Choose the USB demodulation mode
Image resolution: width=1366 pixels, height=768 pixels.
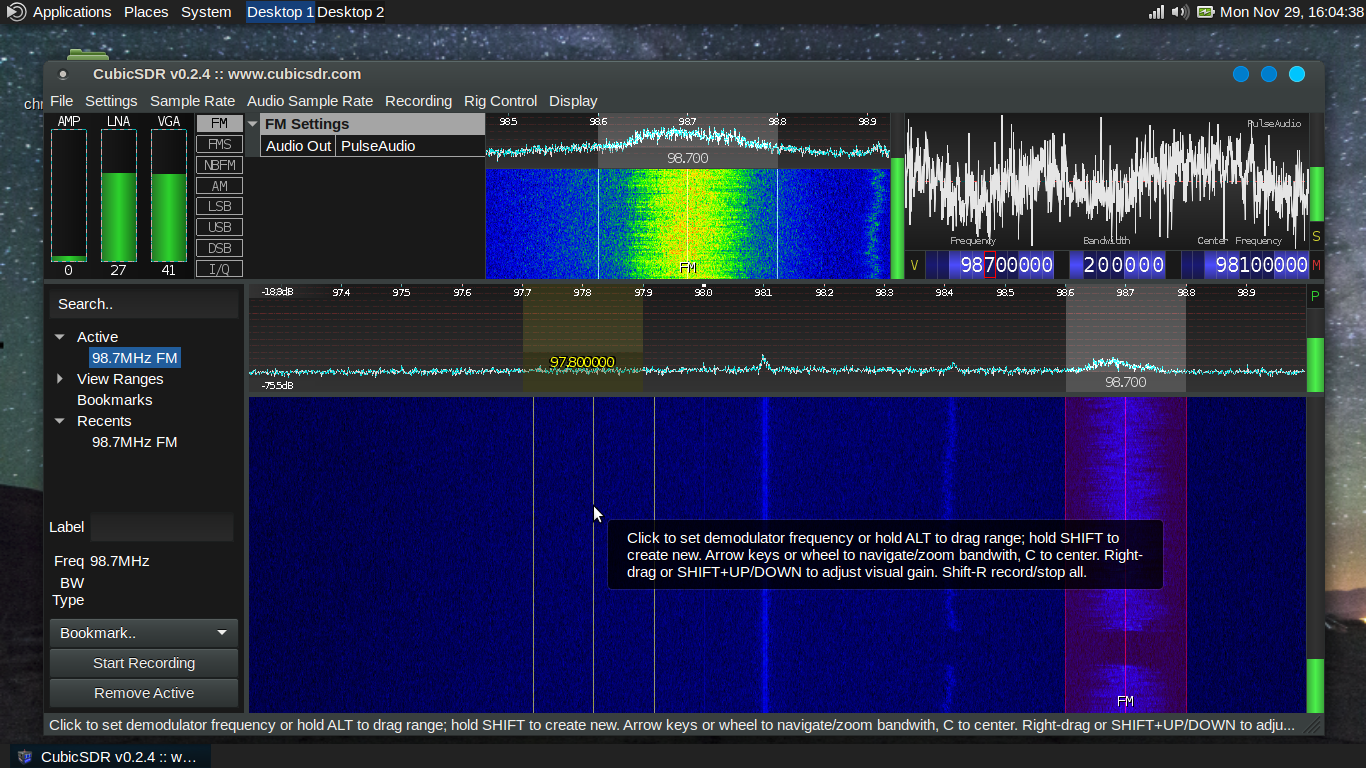pyautogui.click(x=218, y=227)
